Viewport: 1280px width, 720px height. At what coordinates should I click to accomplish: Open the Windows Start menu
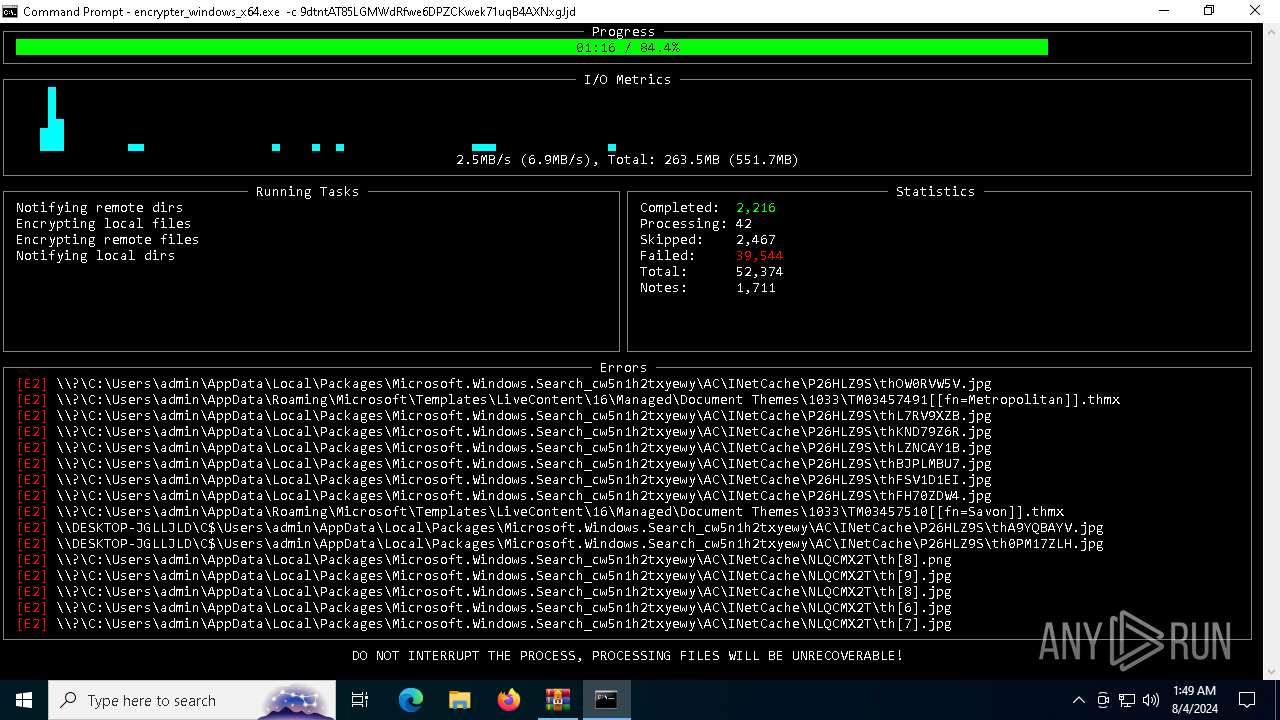pyautogui.click(x=24, y=700)
